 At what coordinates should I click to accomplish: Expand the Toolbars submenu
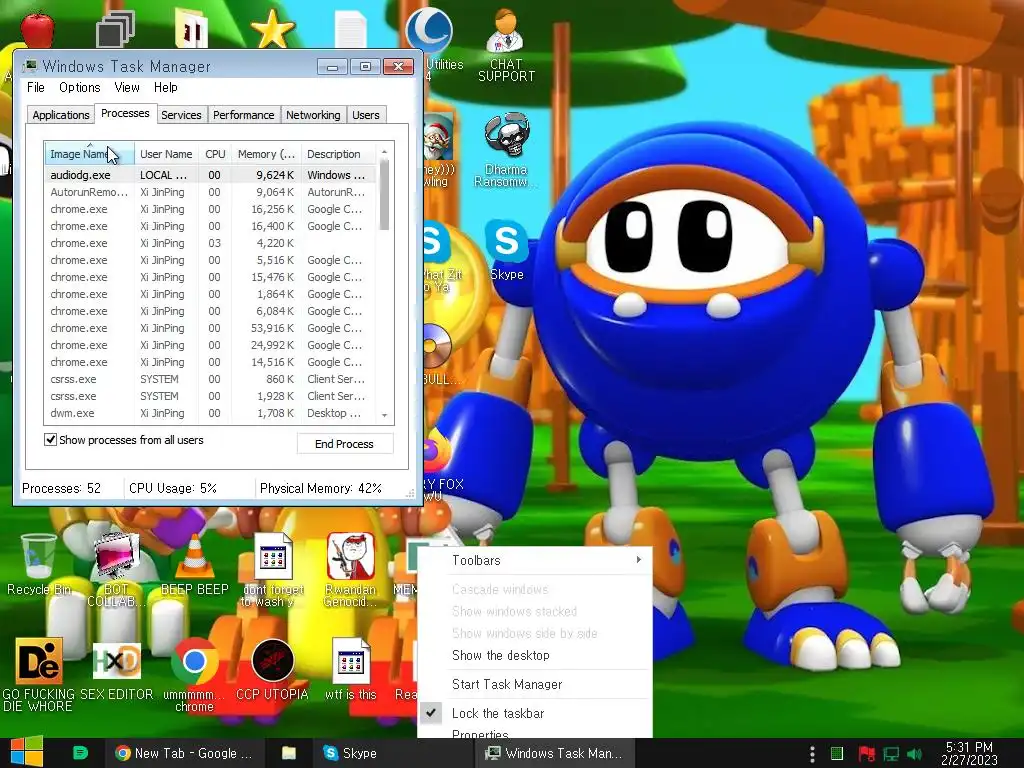(x=534, y=560)
